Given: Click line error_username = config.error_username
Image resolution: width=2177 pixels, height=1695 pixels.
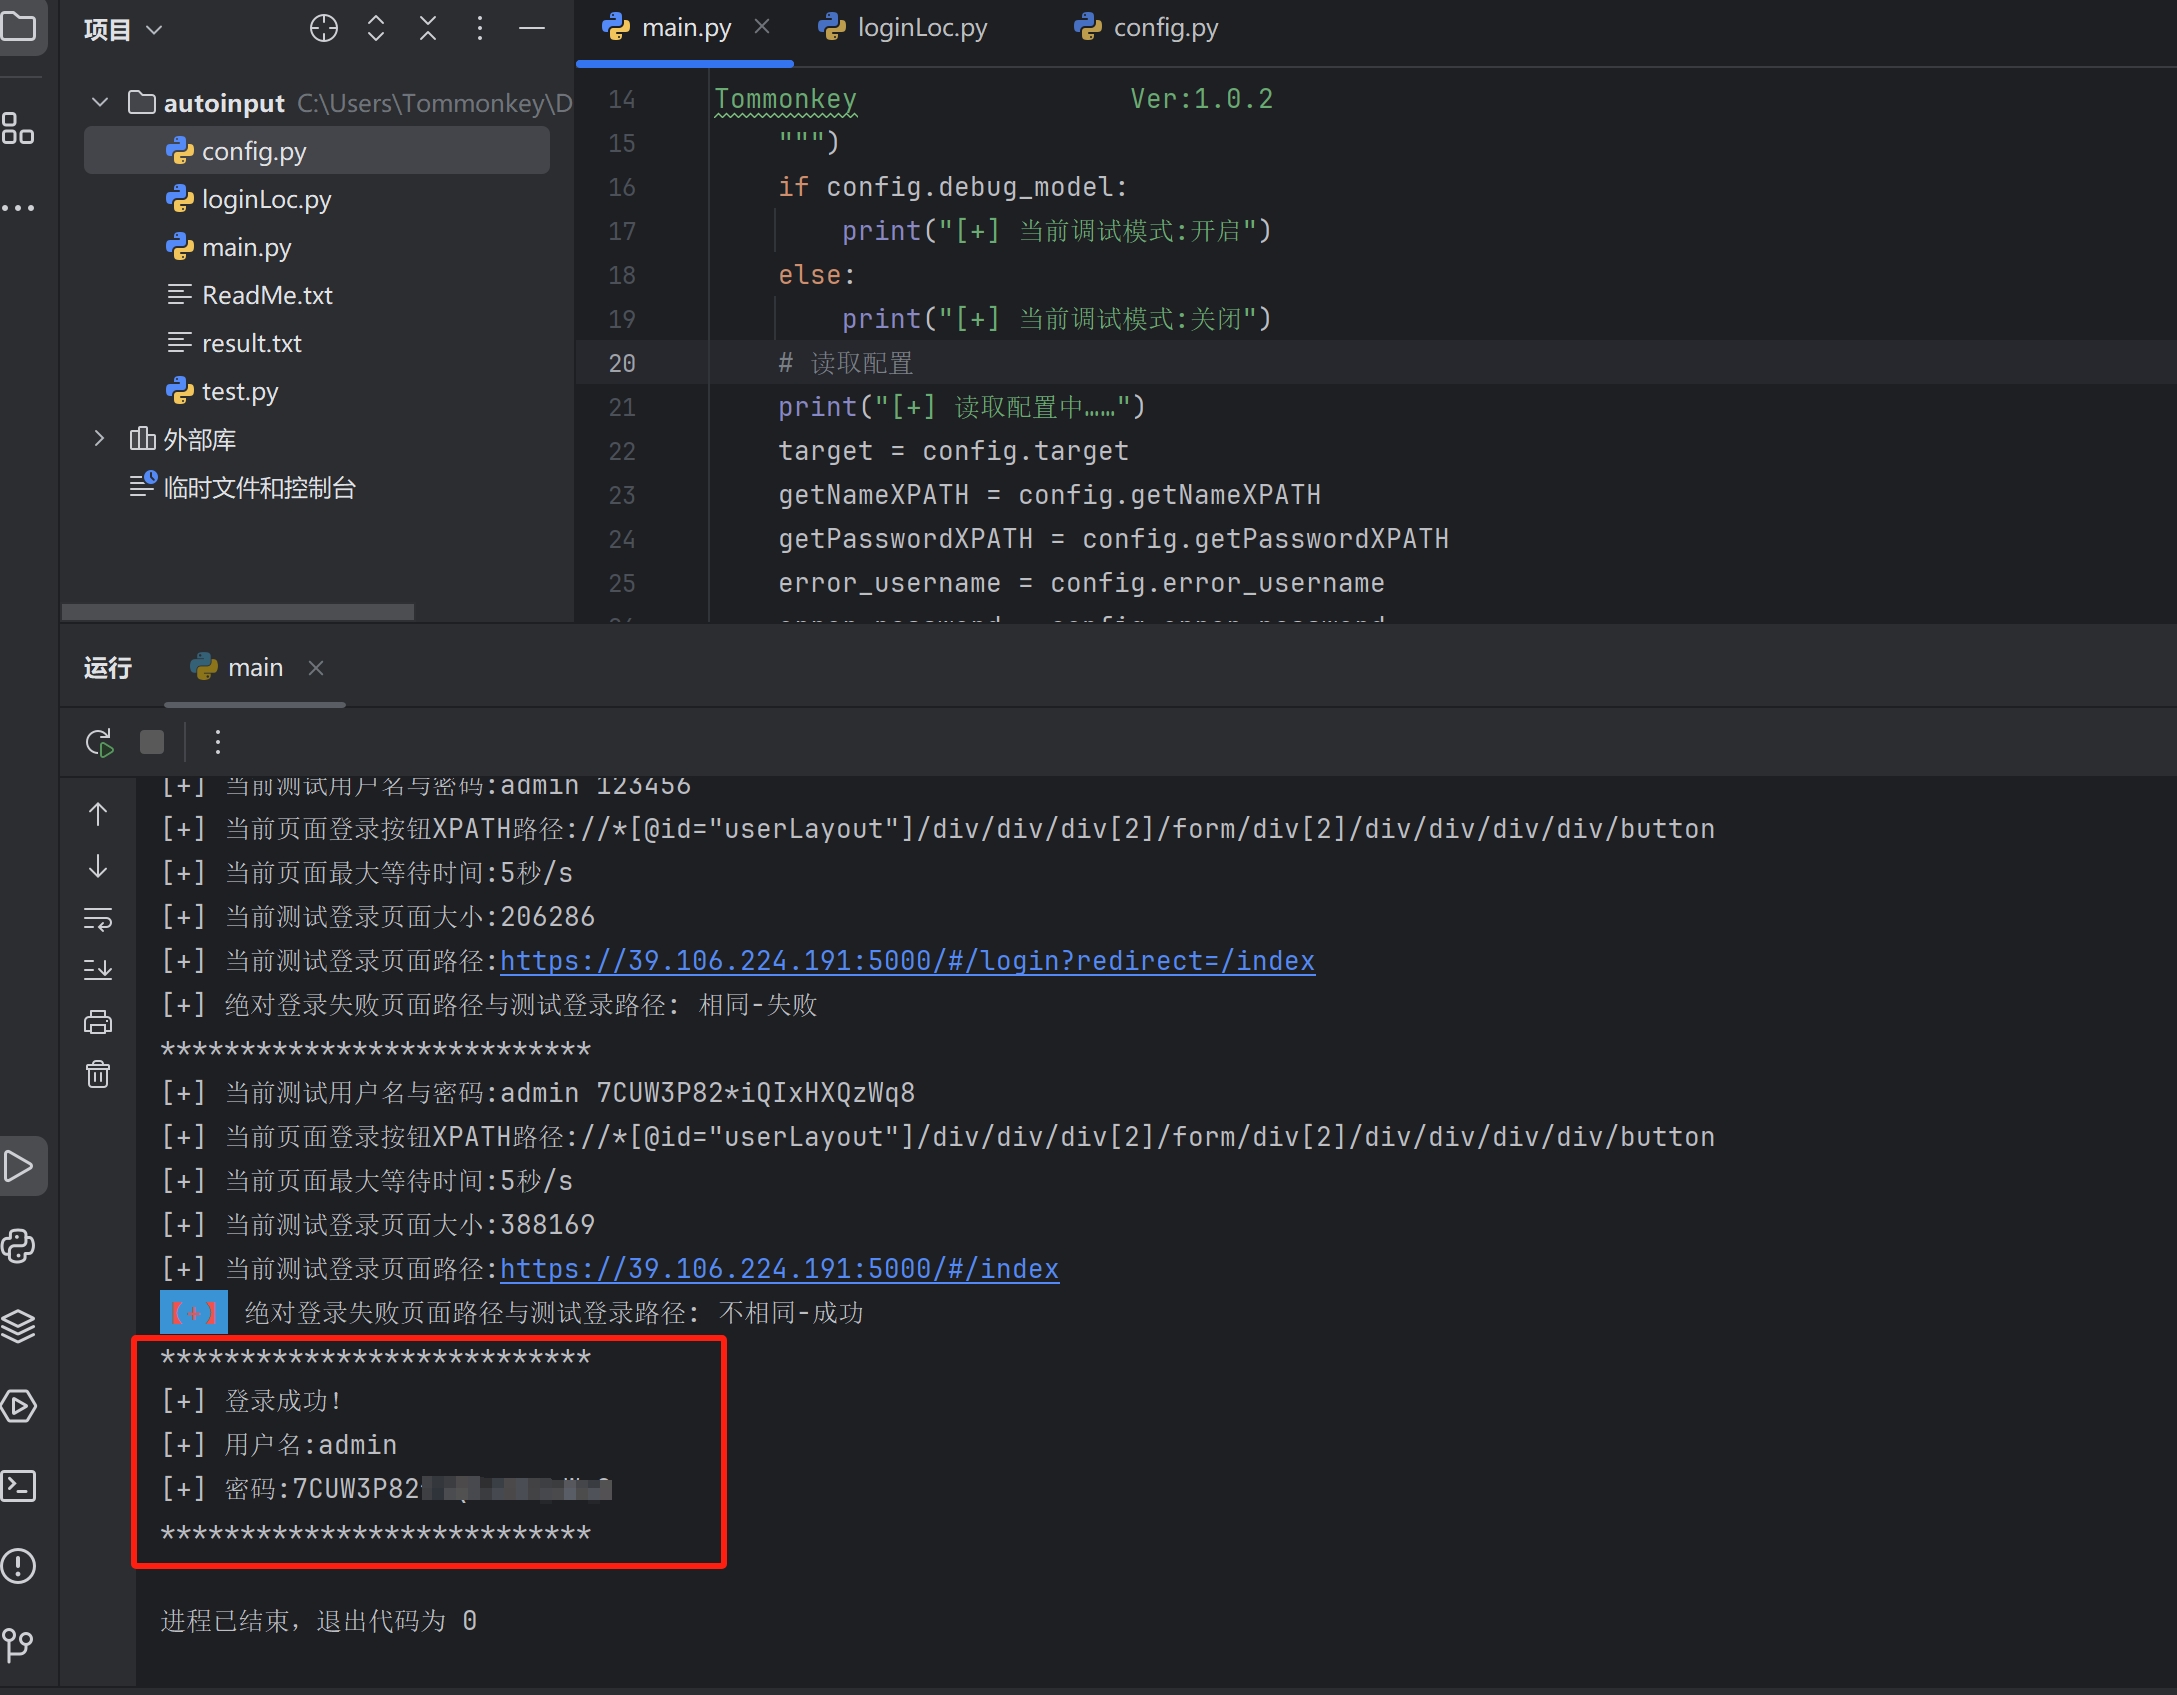Looking at the screenshot, I should pos(1081,583).
